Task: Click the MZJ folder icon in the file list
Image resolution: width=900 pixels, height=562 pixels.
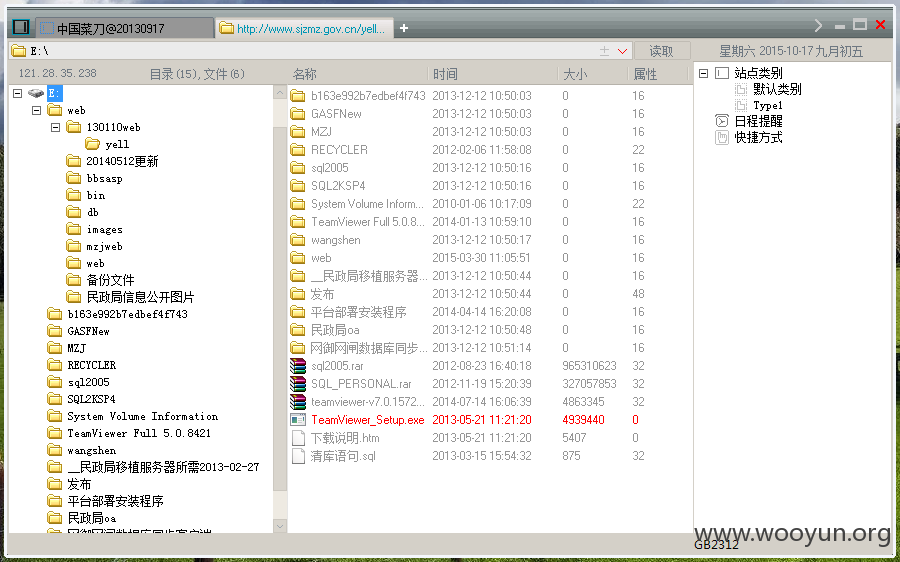Action: (297, 131)
